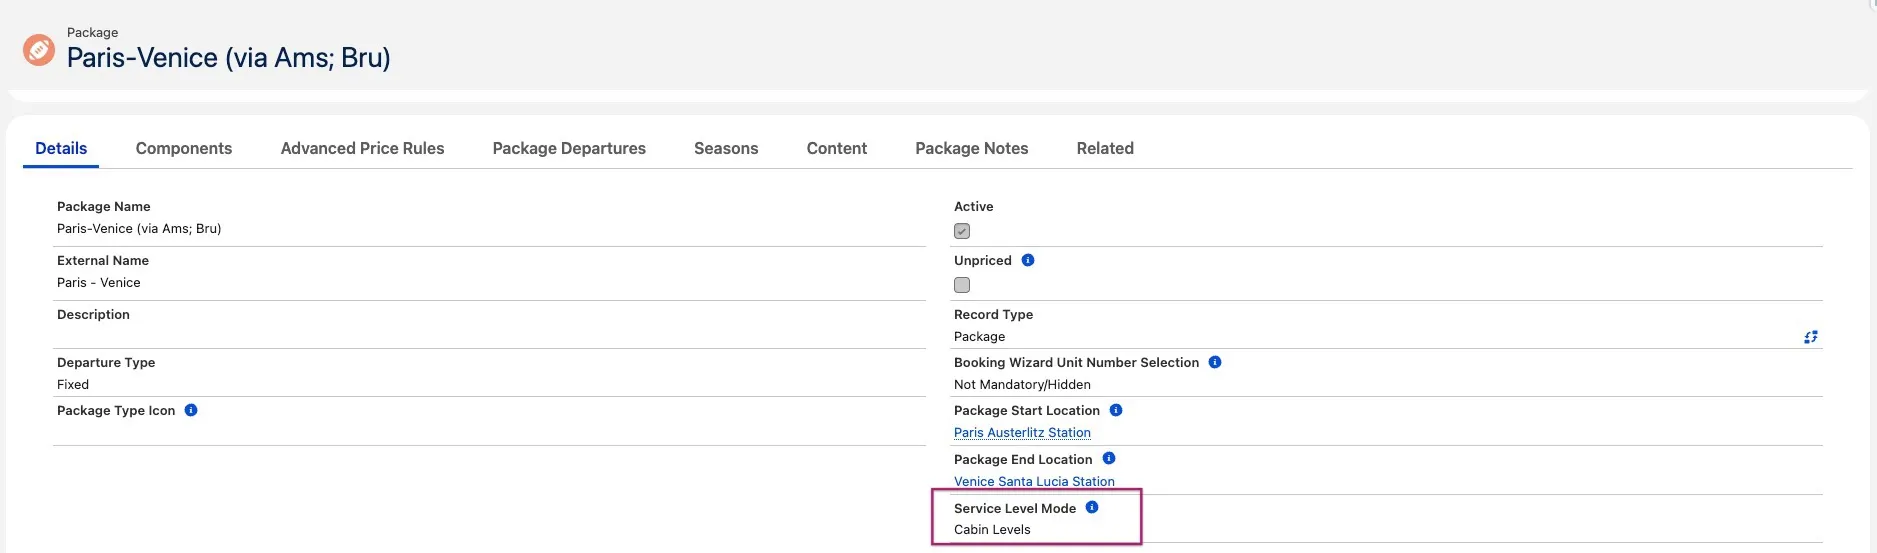Click info icon beside Package Type Icon
The width and height of the screenshot is (1877, 553).
pyautogui.click(x=191, y=410)
